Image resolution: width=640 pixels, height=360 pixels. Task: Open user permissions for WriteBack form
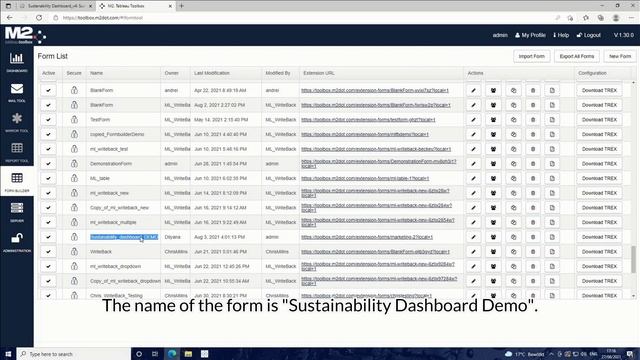(493, 251)
